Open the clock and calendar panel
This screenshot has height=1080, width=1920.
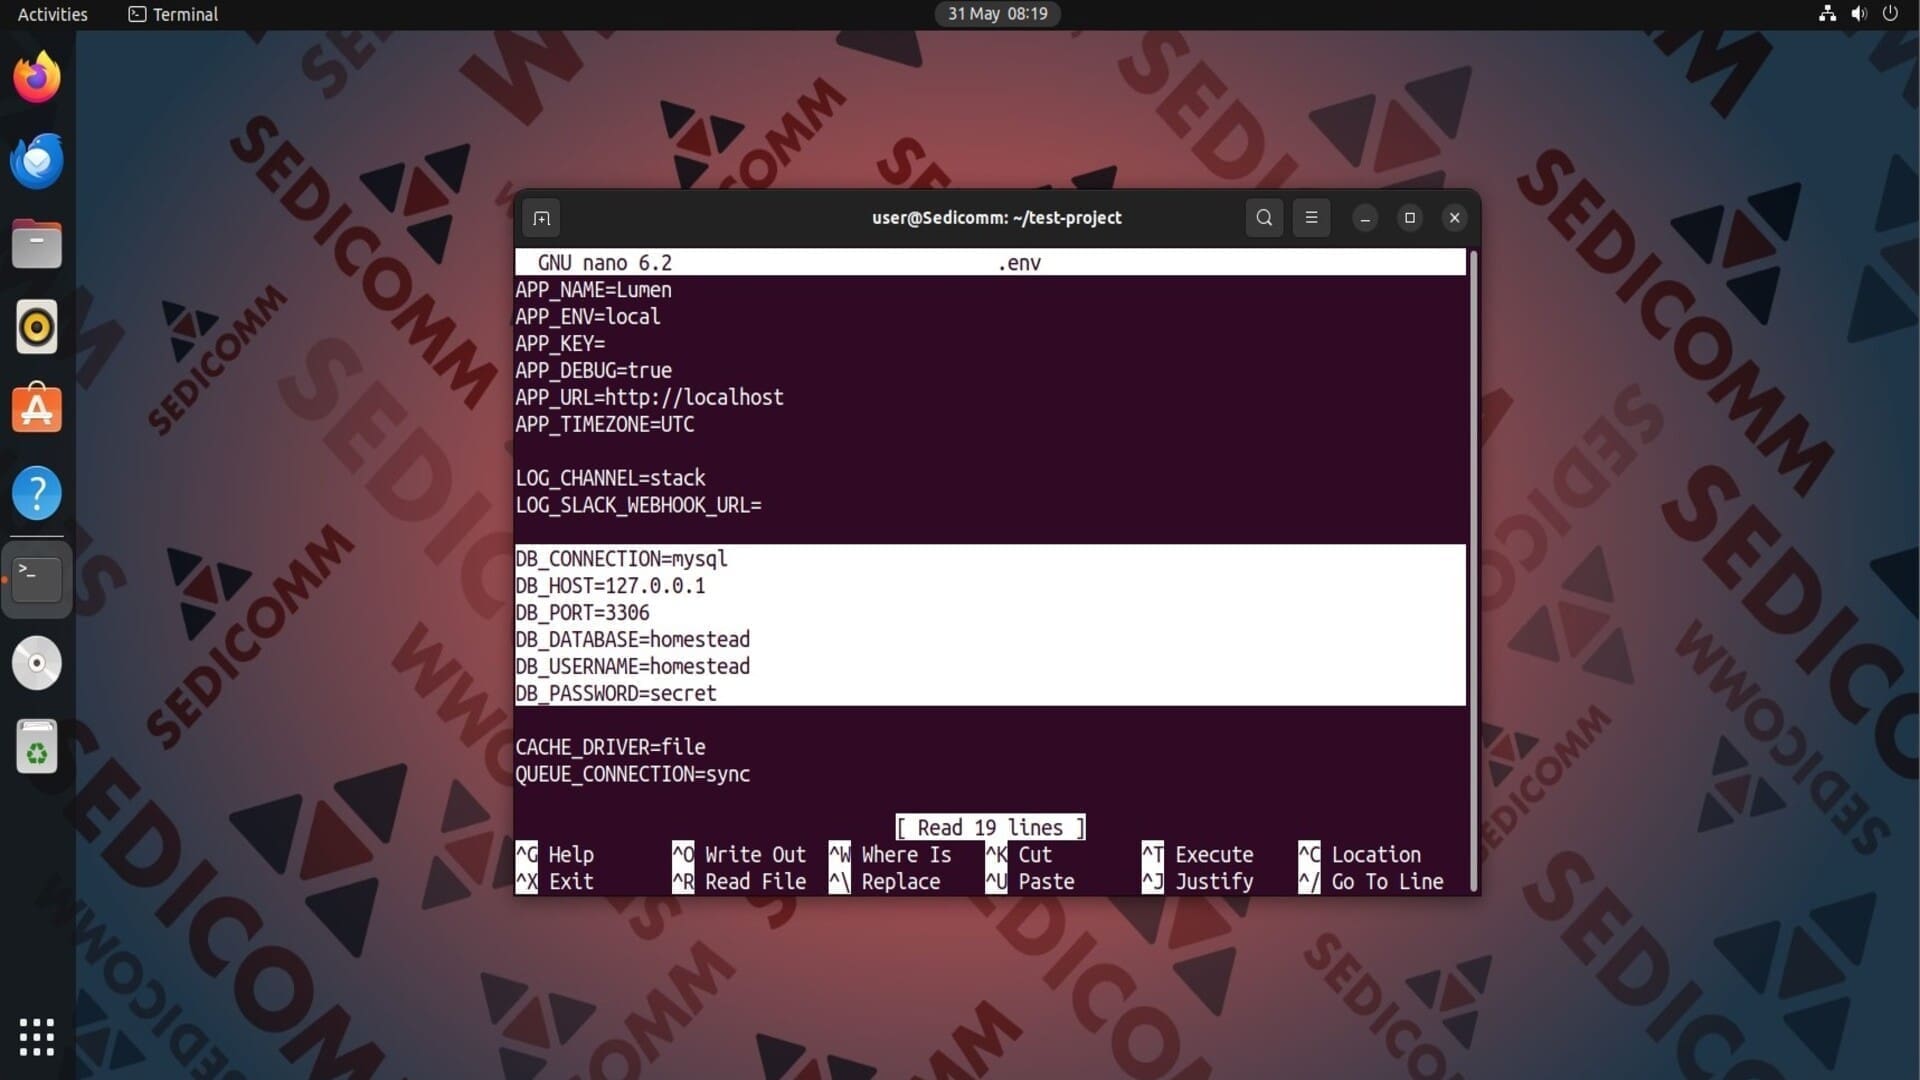coord(997,14)
